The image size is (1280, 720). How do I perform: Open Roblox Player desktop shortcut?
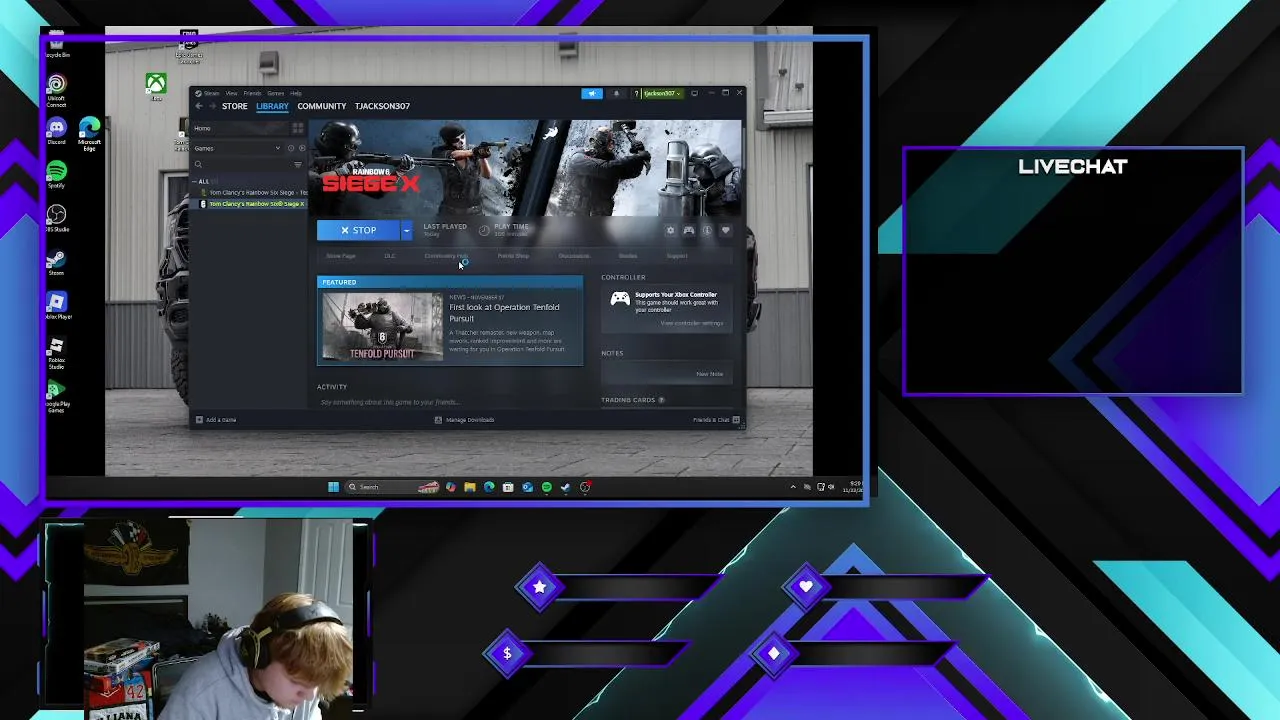[x=56, y=305]
